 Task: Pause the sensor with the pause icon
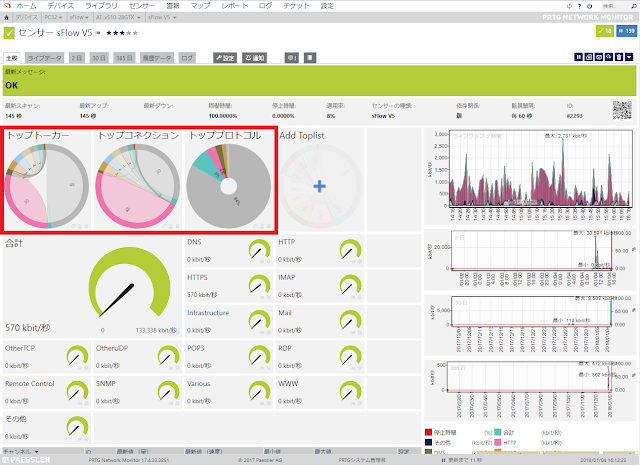coord(578,57)
